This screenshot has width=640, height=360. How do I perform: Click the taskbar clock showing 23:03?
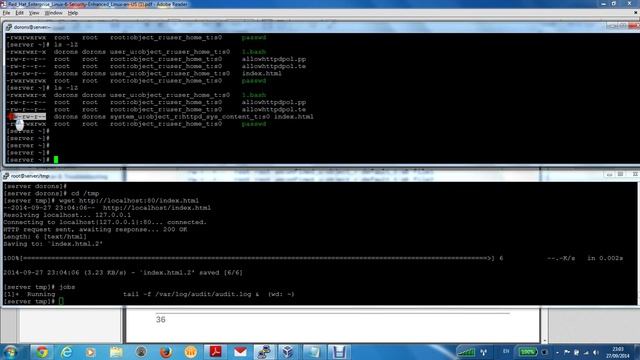click(618, 352)
